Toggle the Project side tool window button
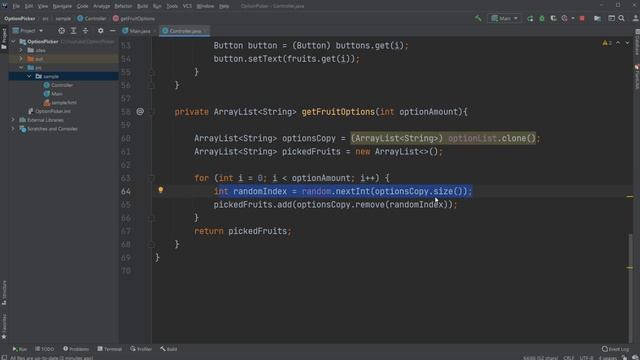 tap(4, 39)
